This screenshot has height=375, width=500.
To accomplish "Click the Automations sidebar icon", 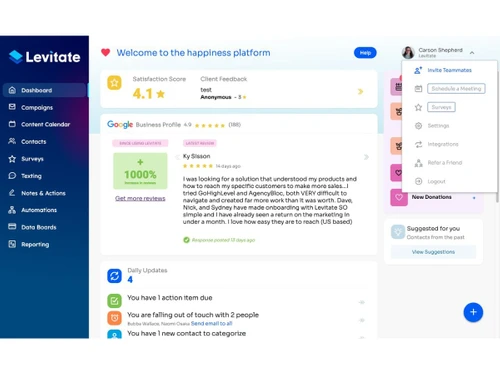I will point(12,210).
